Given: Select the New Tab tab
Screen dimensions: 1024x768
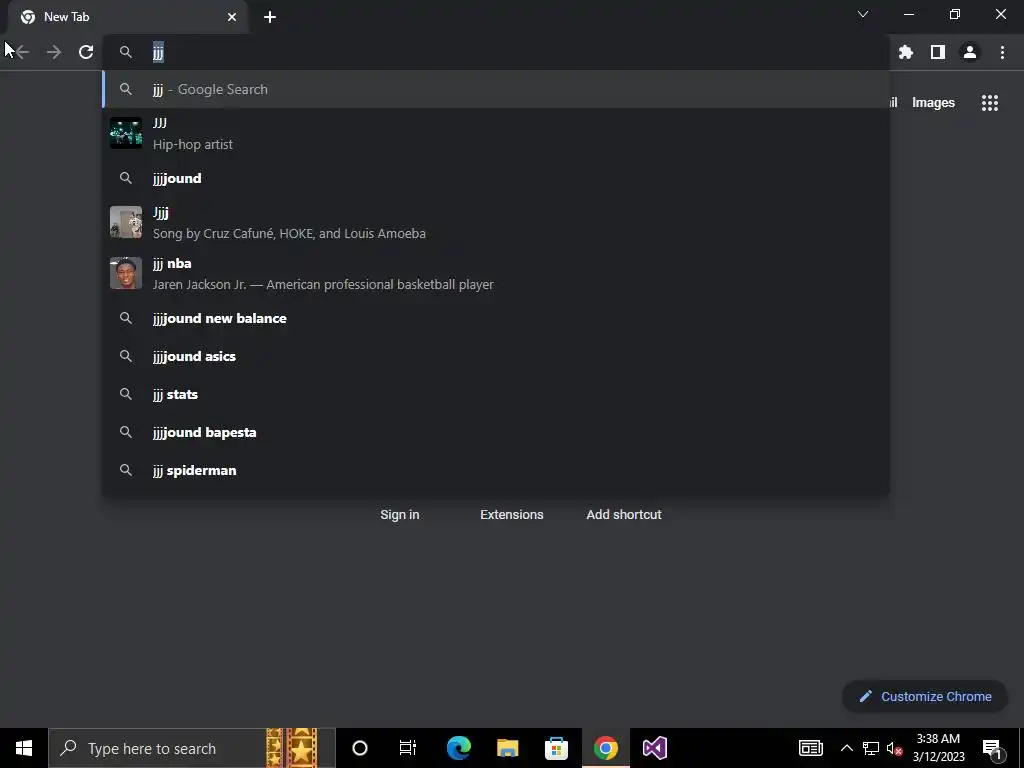Looking at the screenshot, I should tap(127, 17).
